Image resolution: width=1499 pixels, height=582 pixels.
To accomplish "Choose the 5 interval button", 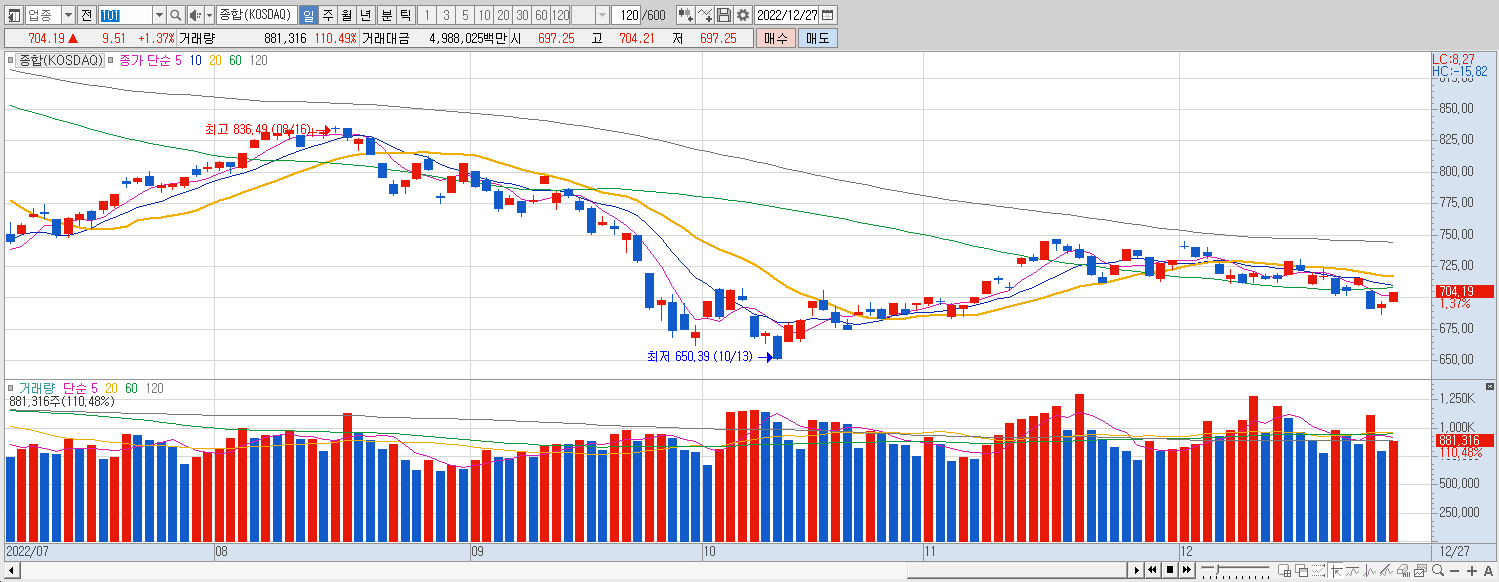I will pyautogui.click(x=465, y=15).
